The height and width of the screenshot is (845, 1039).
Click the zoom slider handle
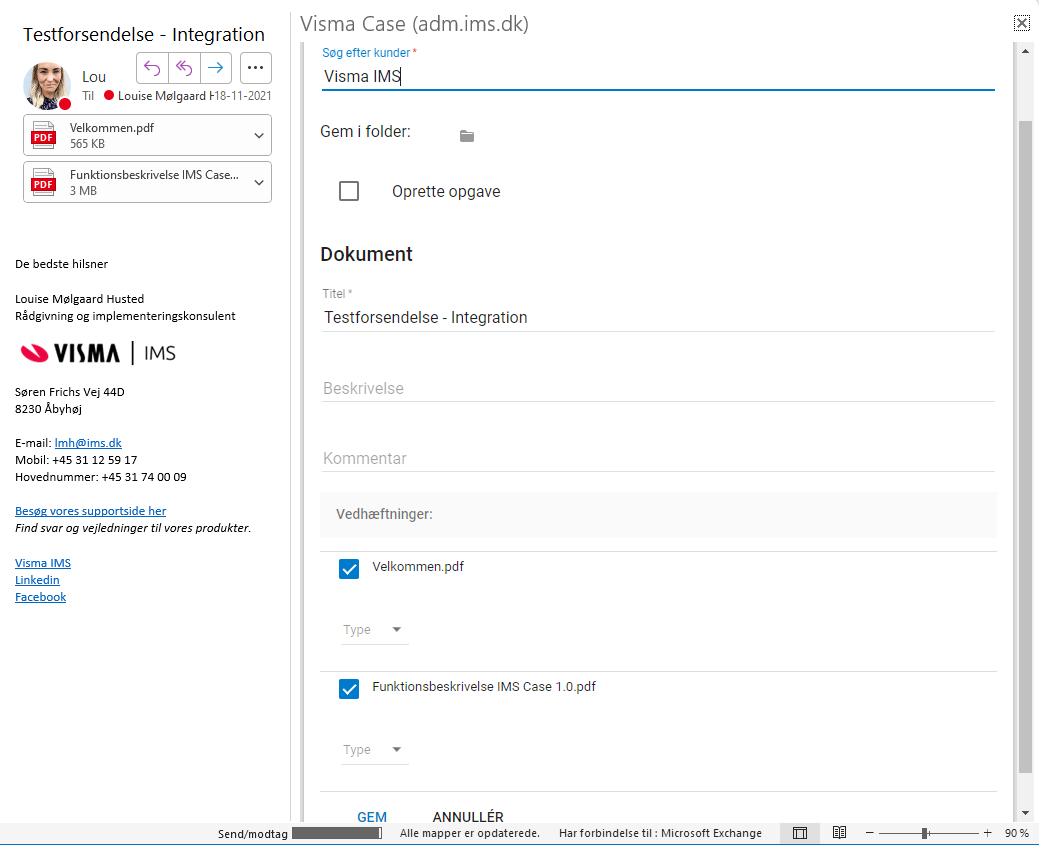924,833
